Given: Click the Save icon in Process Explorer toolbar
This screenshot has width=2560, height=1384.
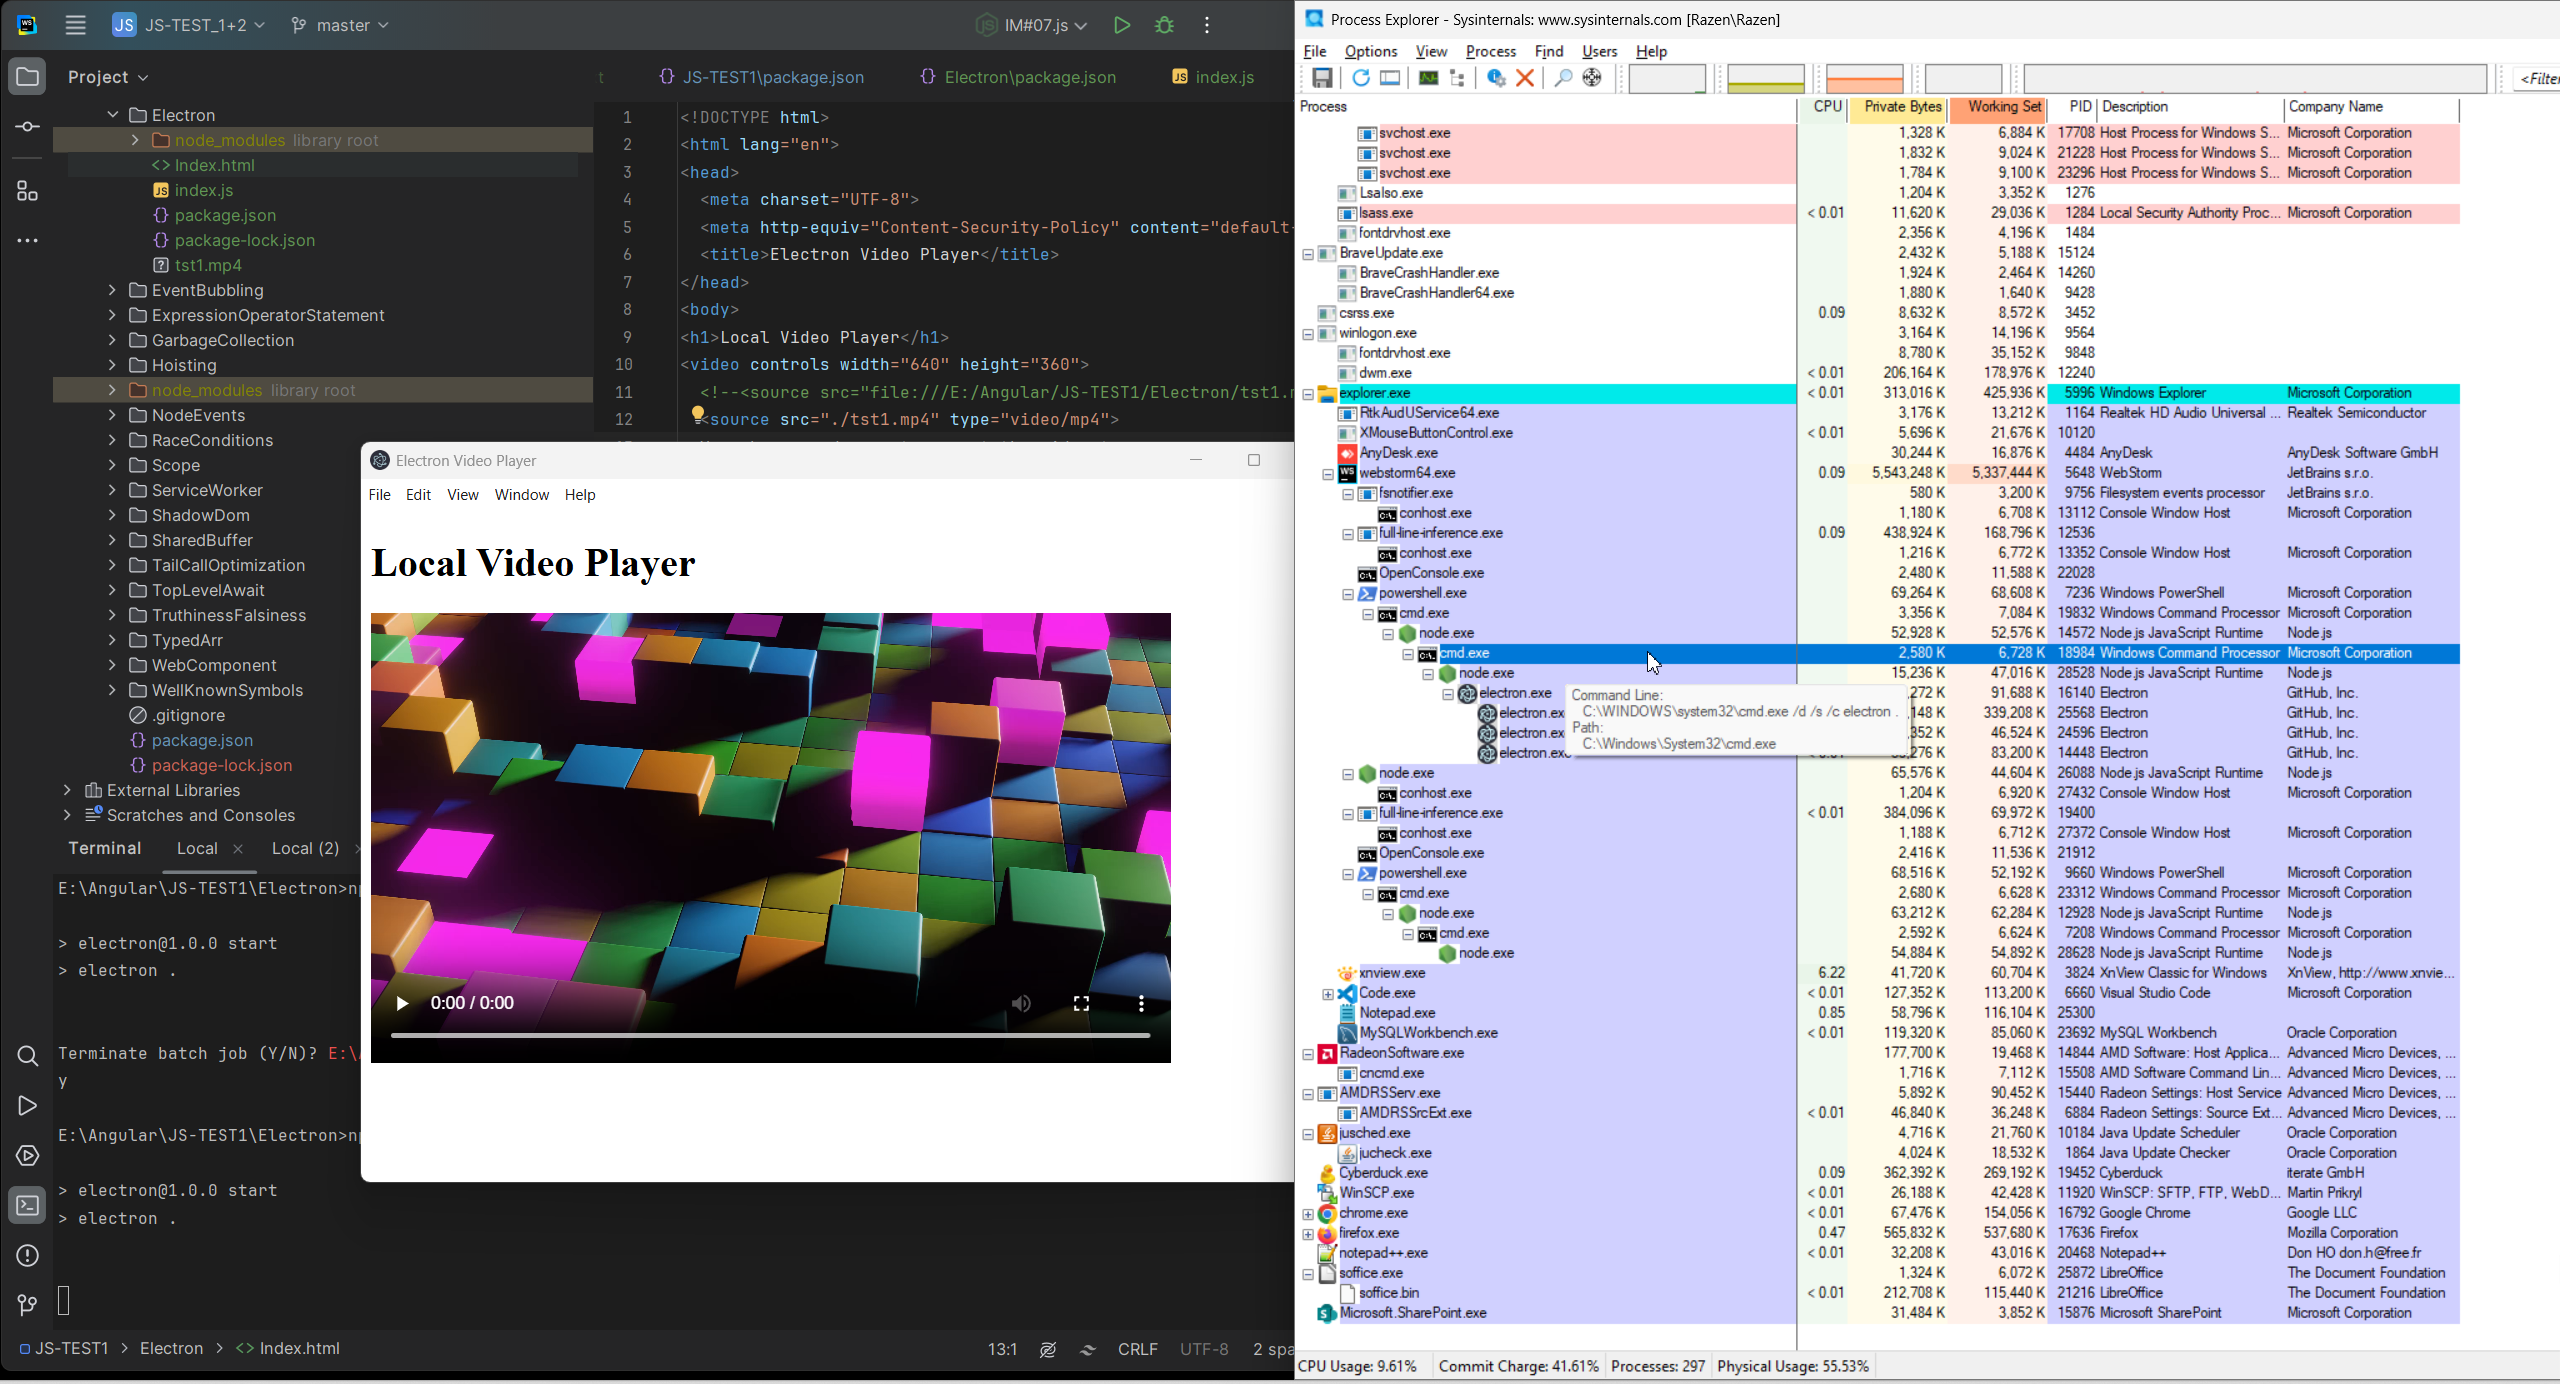Looking at the screenshot, I should (1322, 78).
